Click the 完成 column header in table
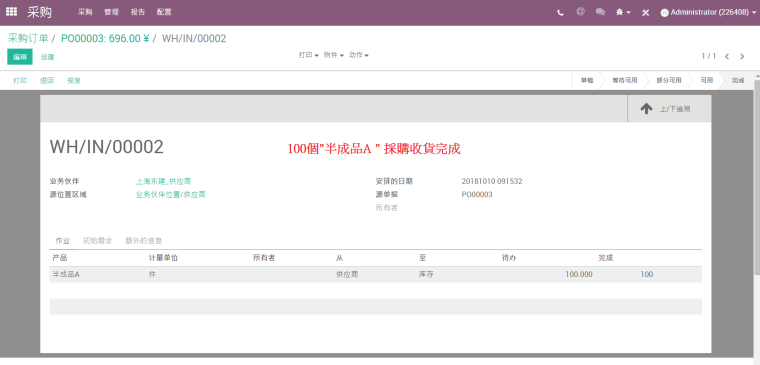 click(606, 258)
